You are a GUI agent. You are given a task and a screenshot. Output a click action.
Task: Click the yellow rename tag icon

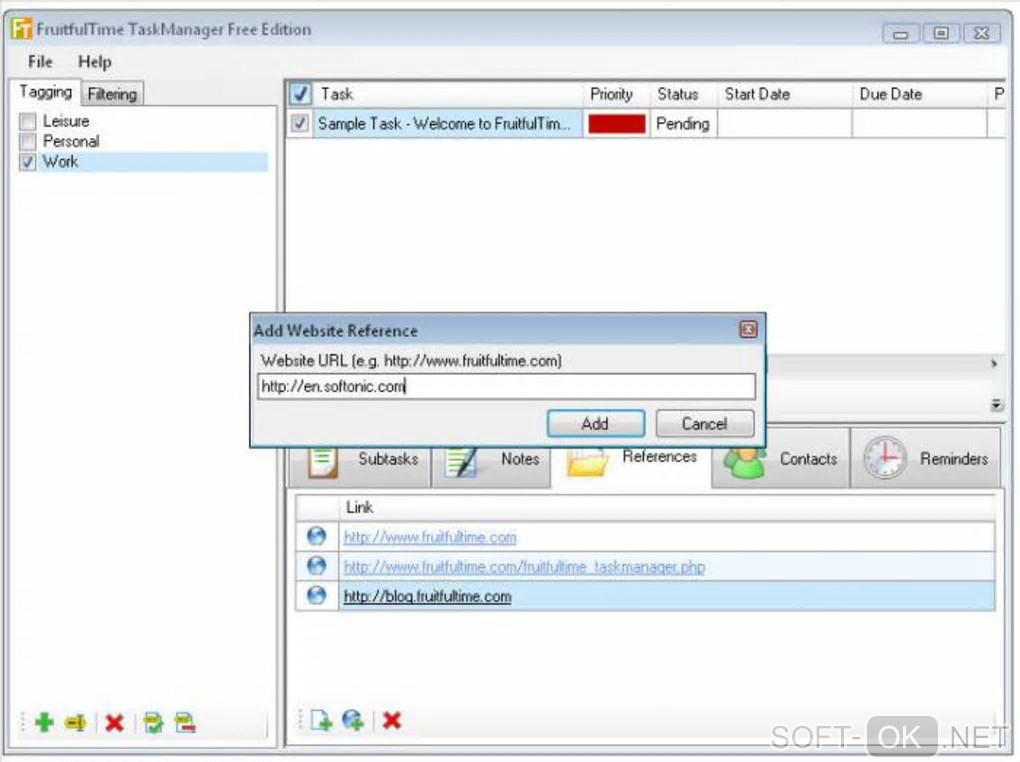76,722
